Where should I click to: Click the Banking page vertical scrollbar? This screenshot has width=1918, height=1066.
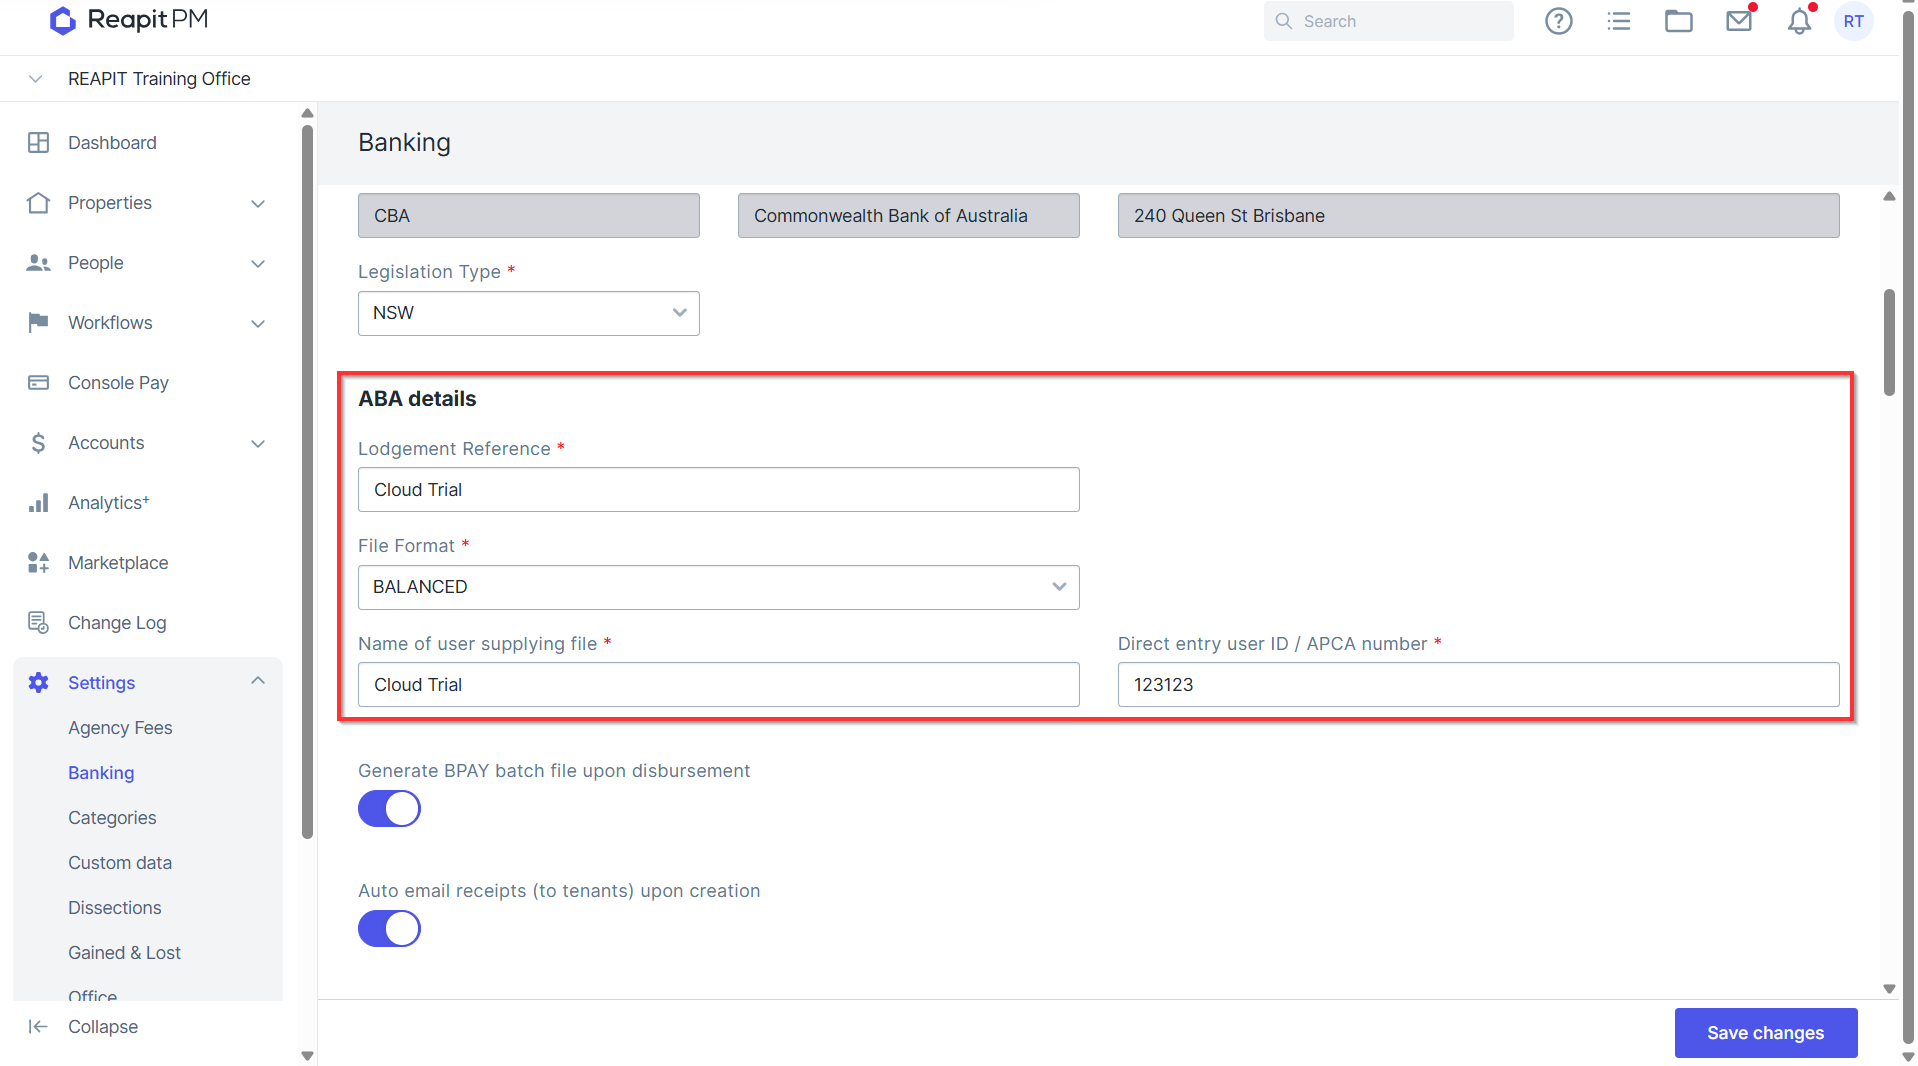1889,343
